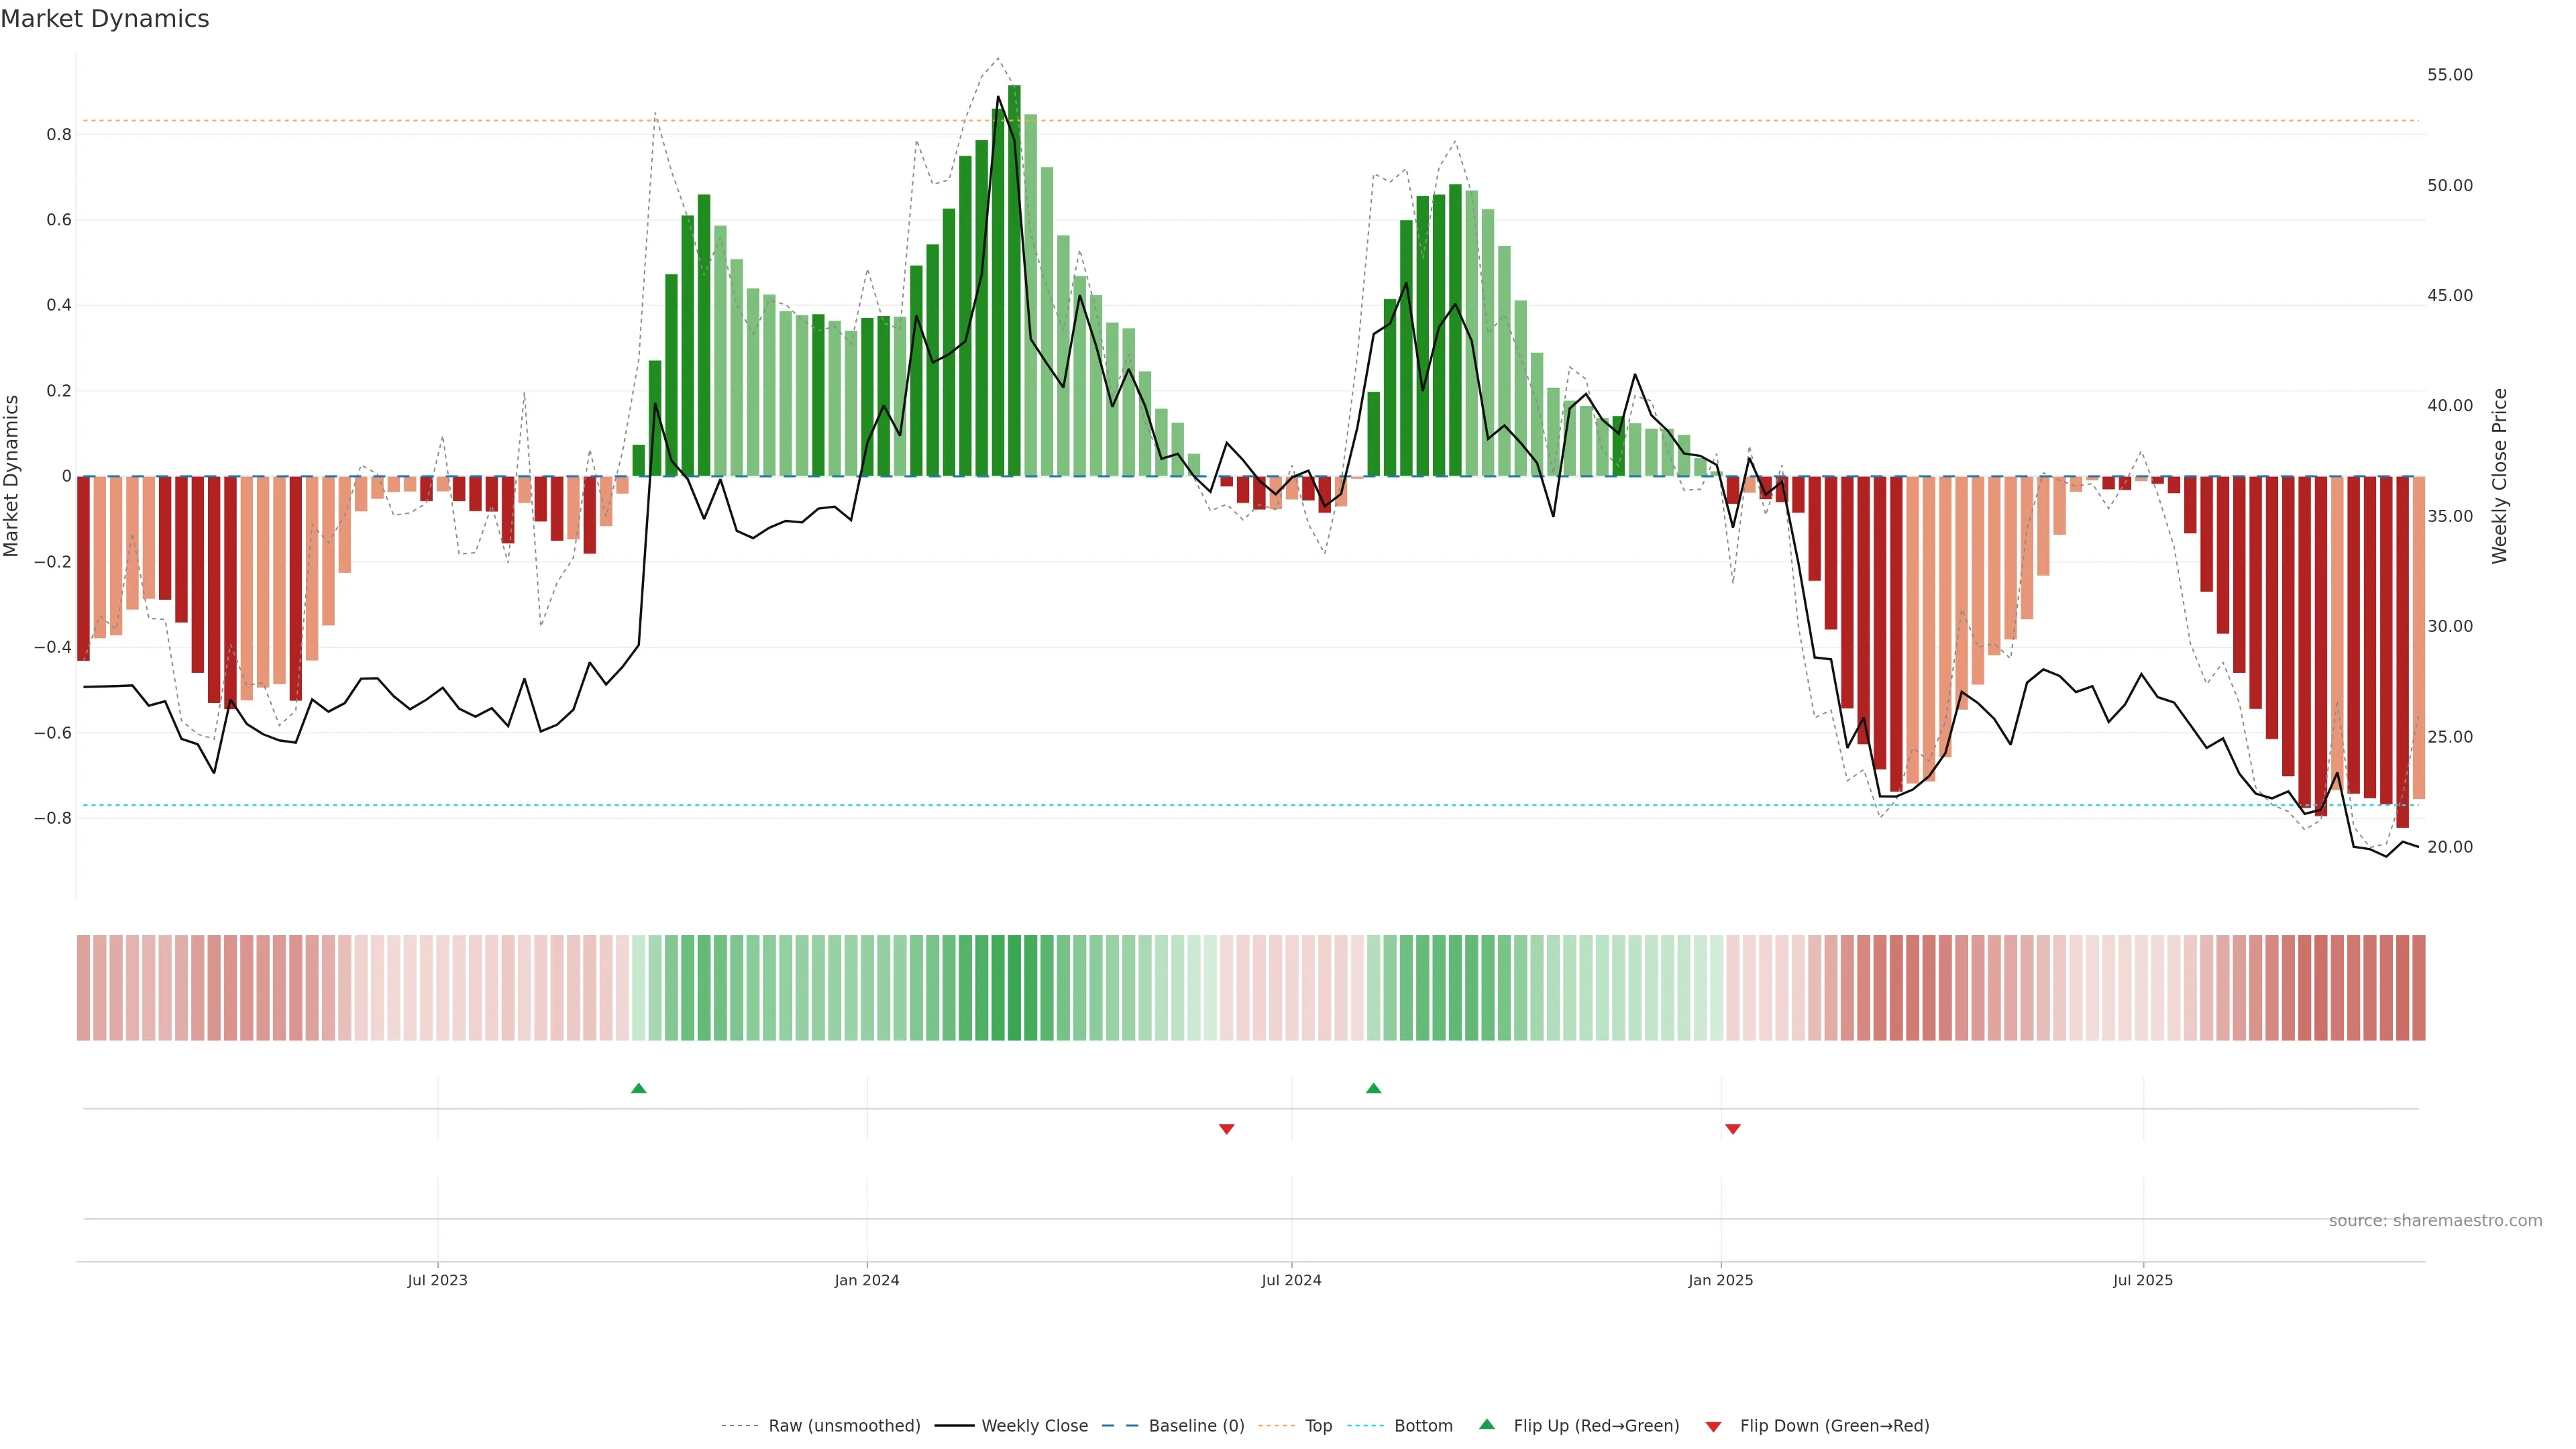Click the first green Flip Up triangle marker

(638, 1088)
